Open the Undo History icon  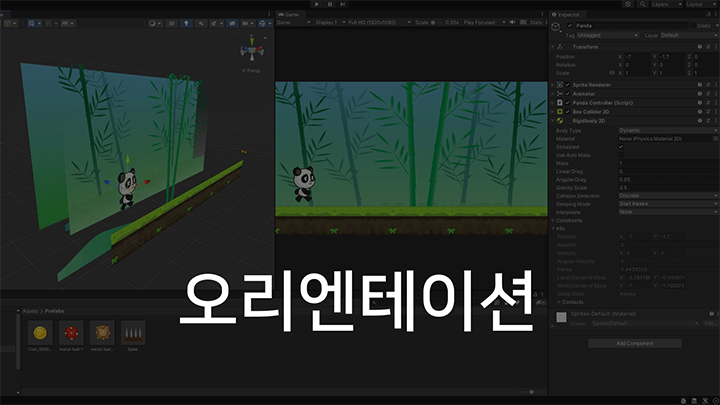pyautogui.click(x=628, y=4)
